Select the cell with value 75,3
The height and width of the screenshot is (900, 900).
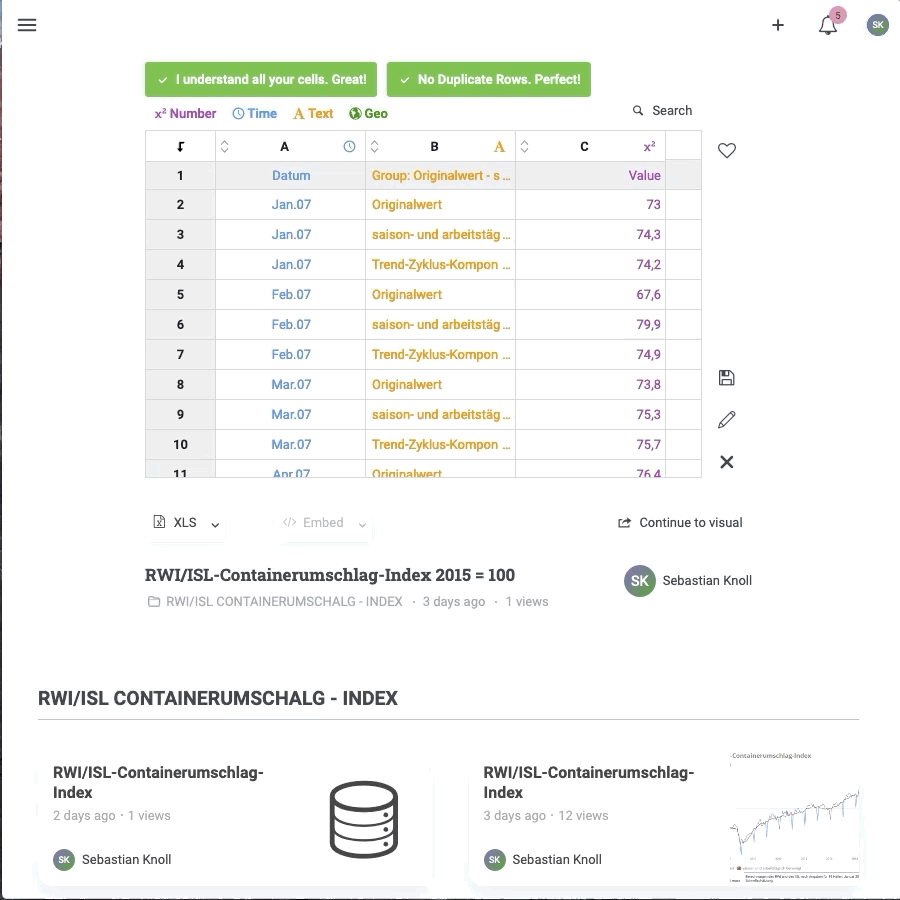590,414
